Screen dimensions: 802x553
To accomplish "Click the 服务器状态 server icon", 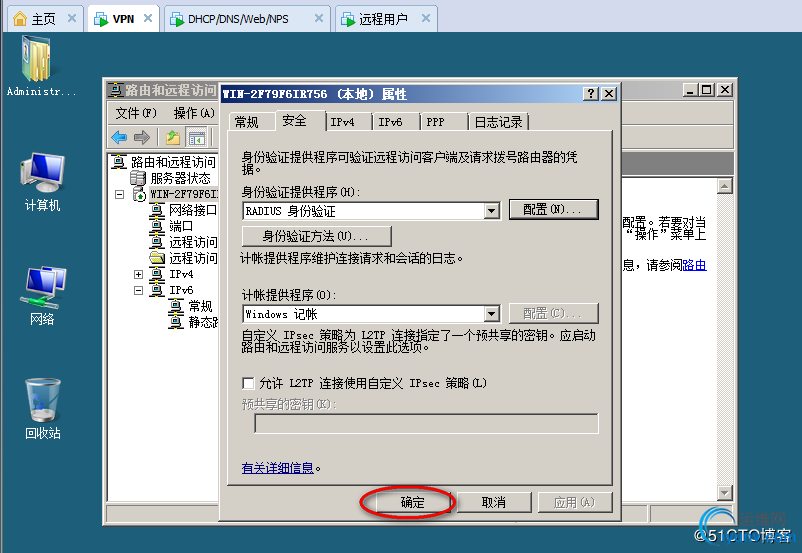I will pos(138,178).
